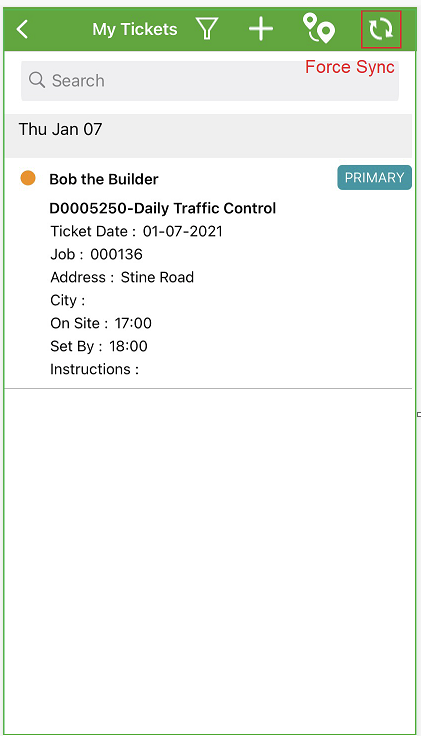The height and width of the screenshot is (736, 421).
Task: Tap the orange status dot
Action: click(x=28, y=178)
